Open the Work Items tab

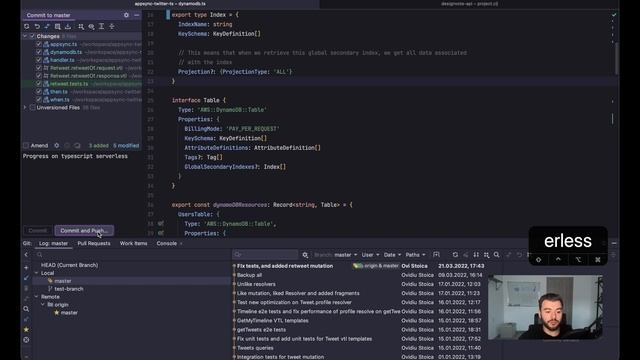[133, 243]
